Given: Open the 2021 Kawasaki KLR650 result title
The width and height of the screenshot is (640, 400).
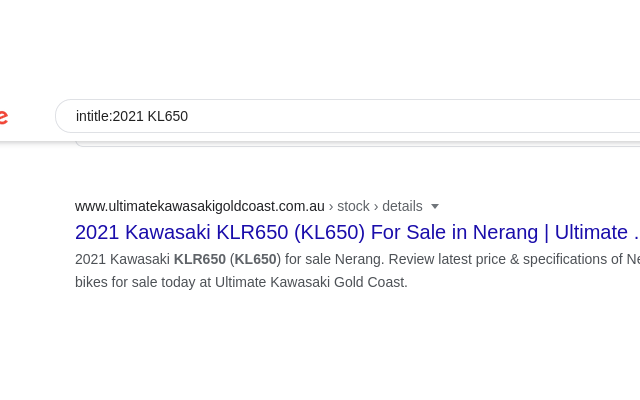Looking at the screenshot, I should 357,232.
